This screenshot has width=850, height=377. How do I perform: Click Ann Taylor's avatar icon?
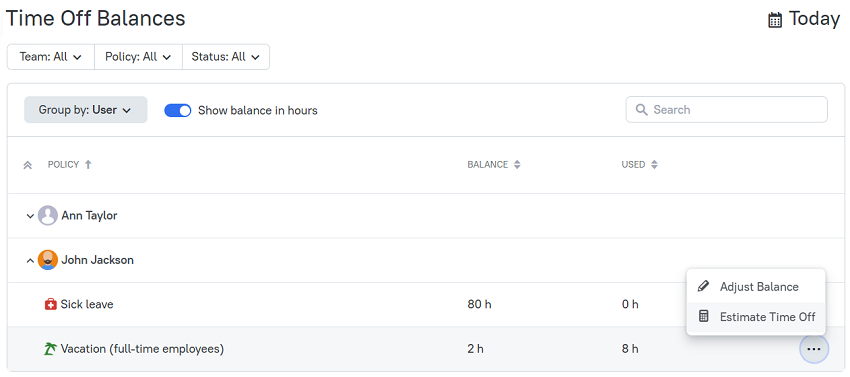point(48,215)
